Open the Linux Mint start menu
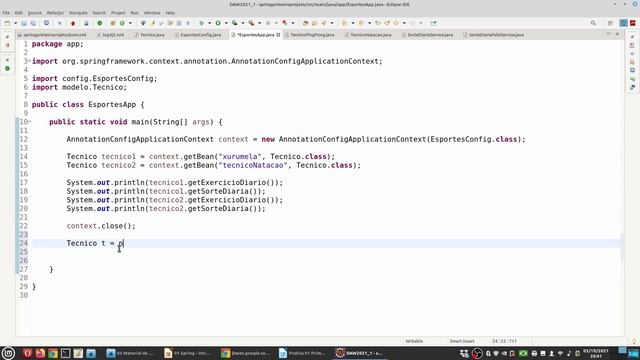The height and width of the screenshot is (360, 640). point(8,353)
